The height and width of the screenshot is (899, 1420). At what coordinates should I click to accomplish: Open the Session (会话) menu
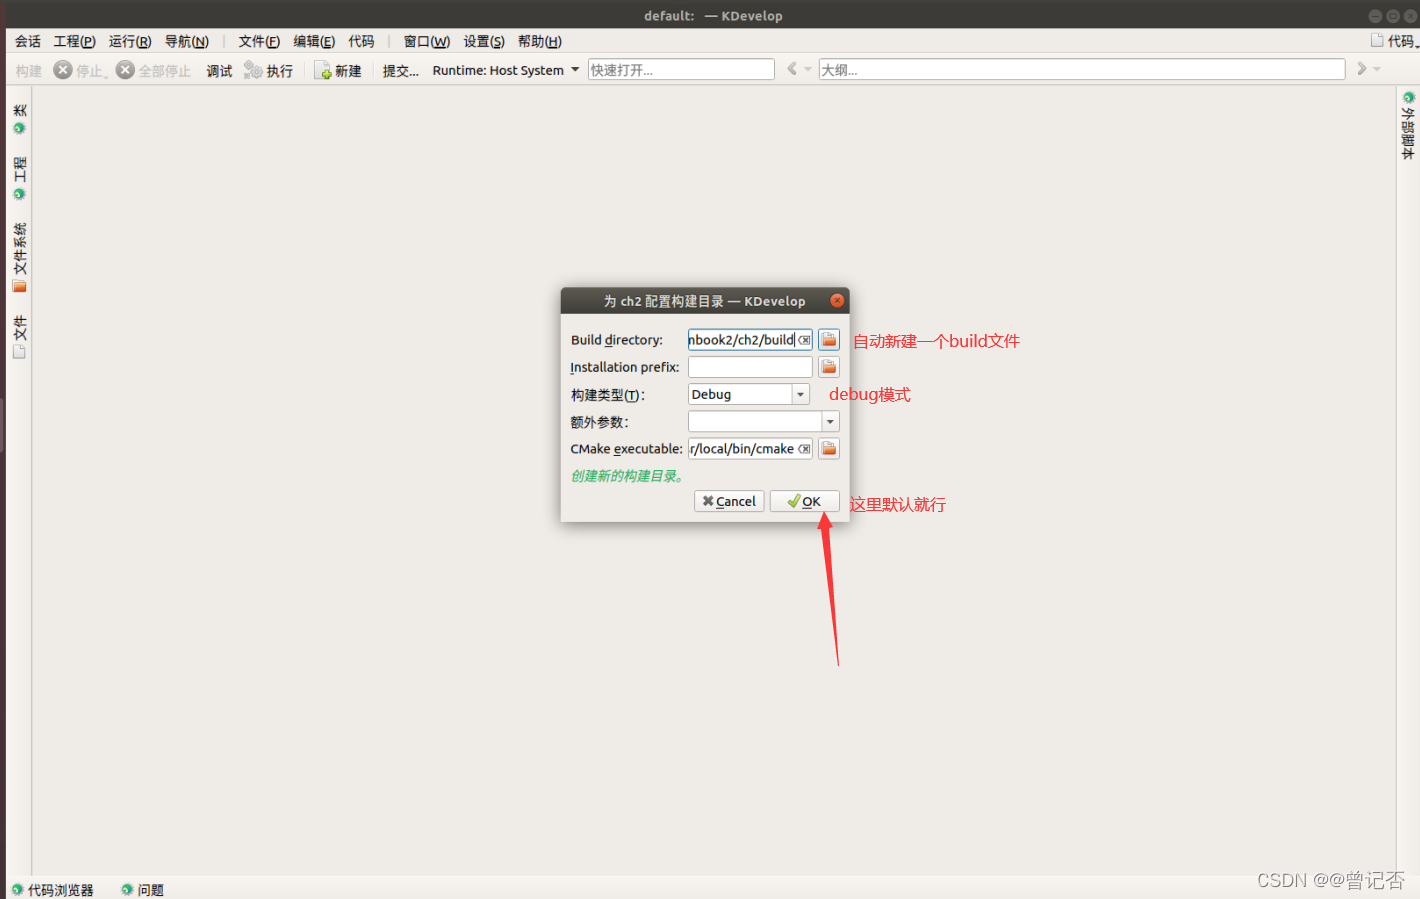[28, 41]
